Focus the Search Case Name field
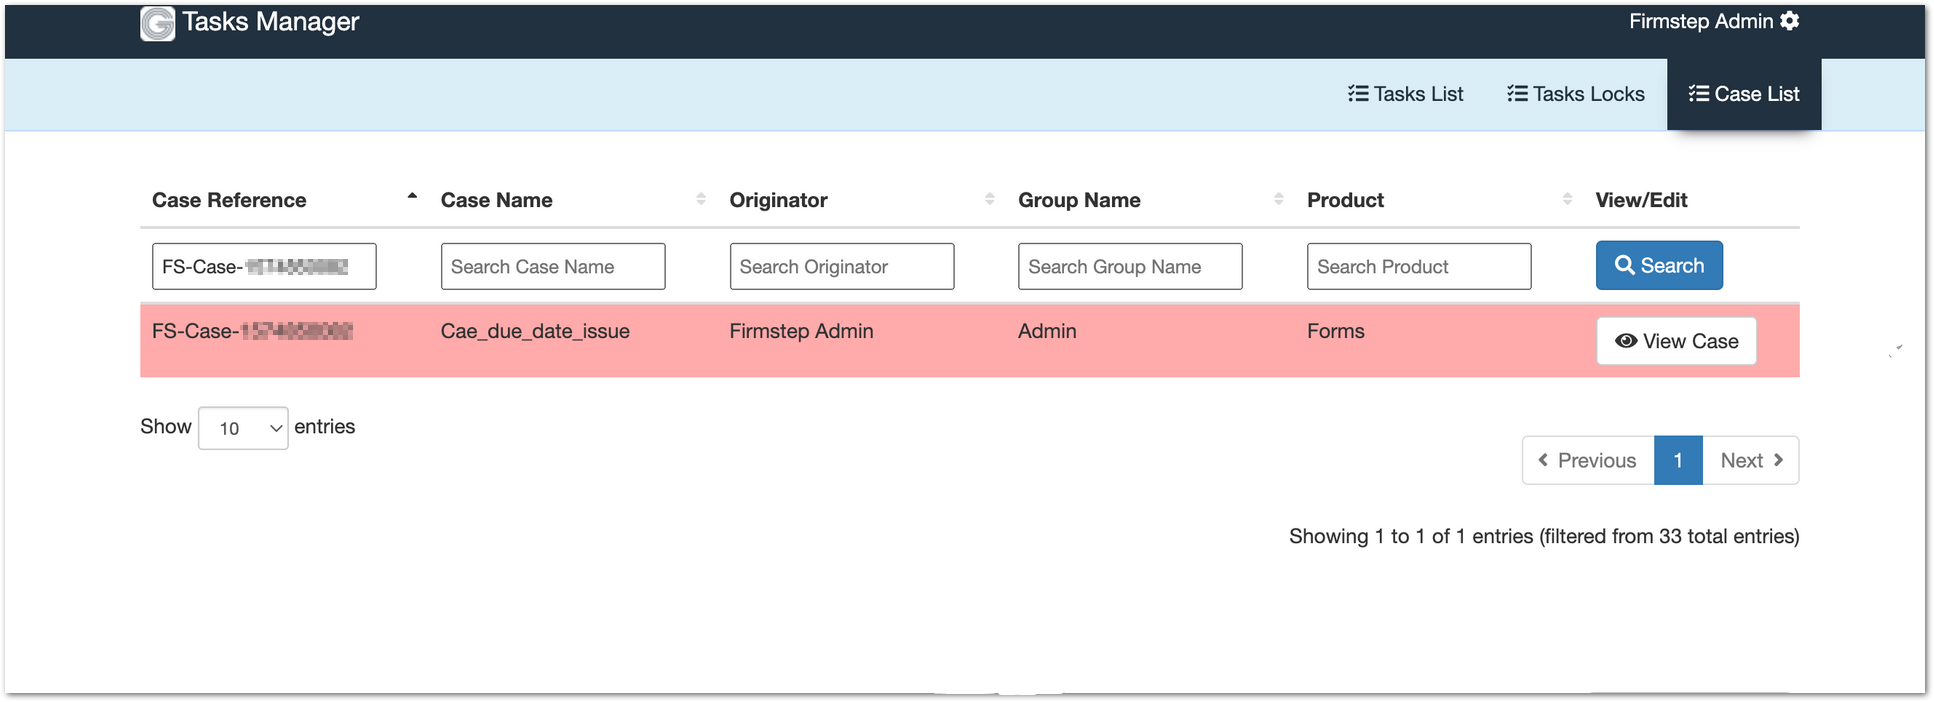Screen dimensions: 1934x702 [x=553, y=267]
